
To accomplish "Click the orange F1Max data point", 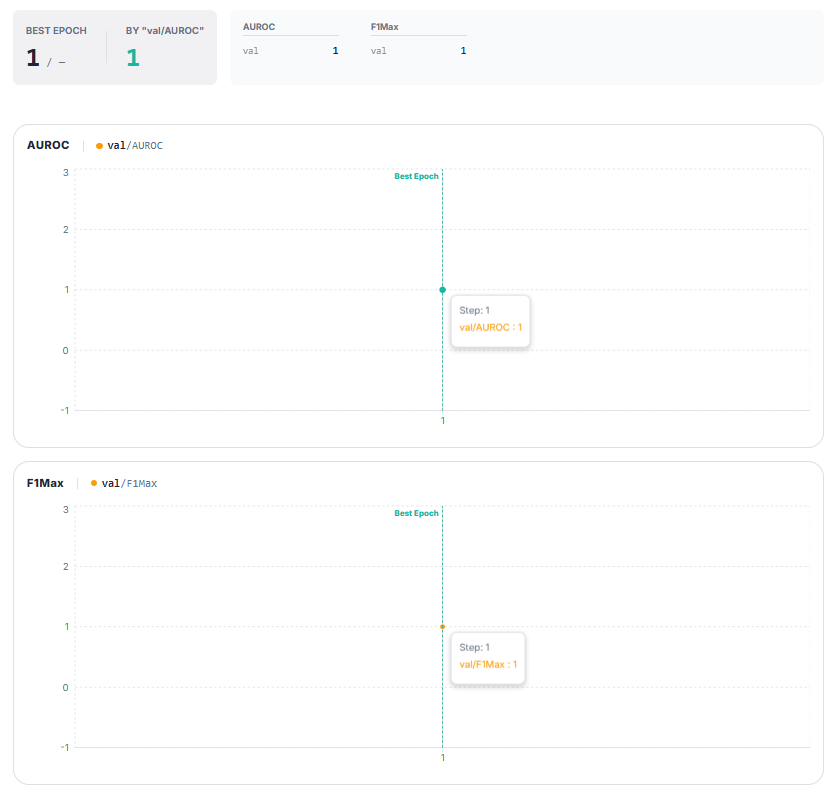I will click(x=443, y=627).
